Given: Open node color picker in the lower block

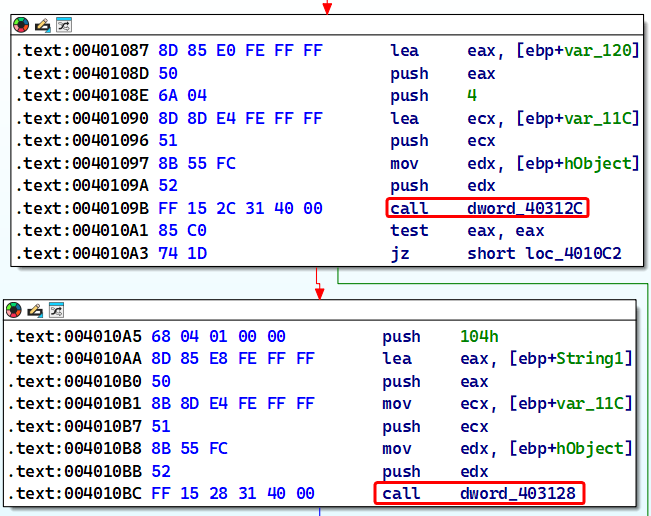Looking at the screenshot, I should coord(15,312).
